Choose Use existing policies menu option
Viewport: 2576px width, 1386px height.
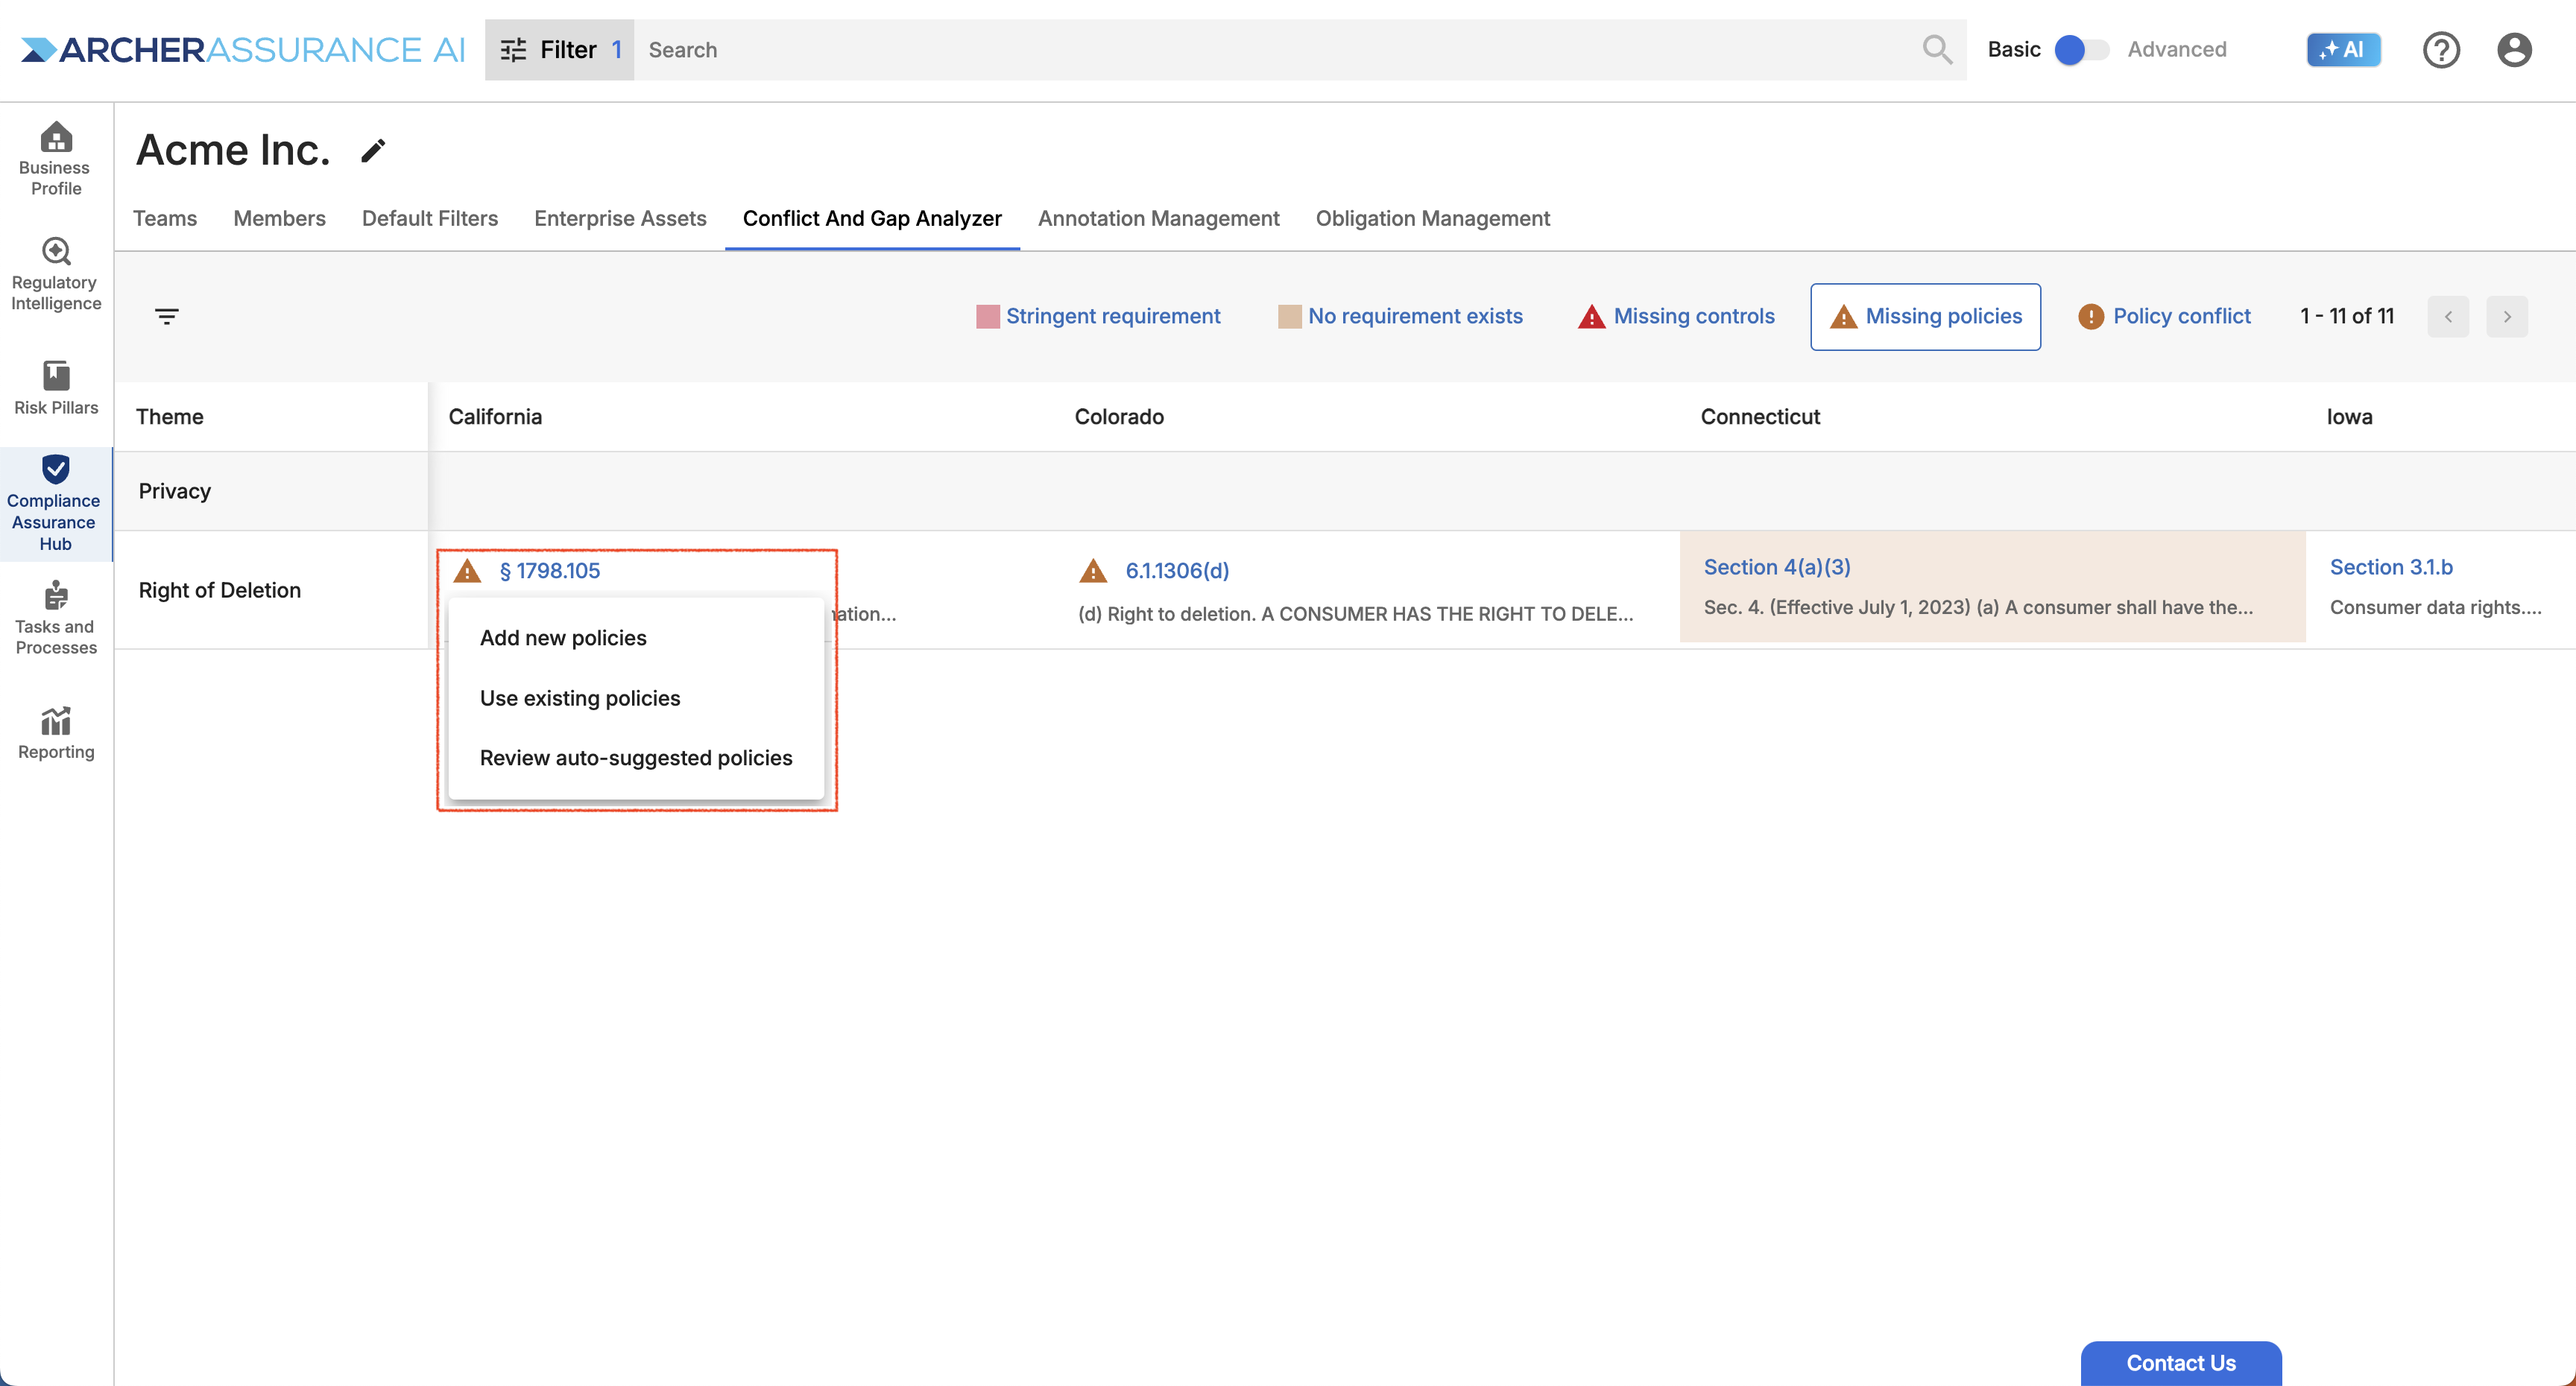tap(636, 698)
